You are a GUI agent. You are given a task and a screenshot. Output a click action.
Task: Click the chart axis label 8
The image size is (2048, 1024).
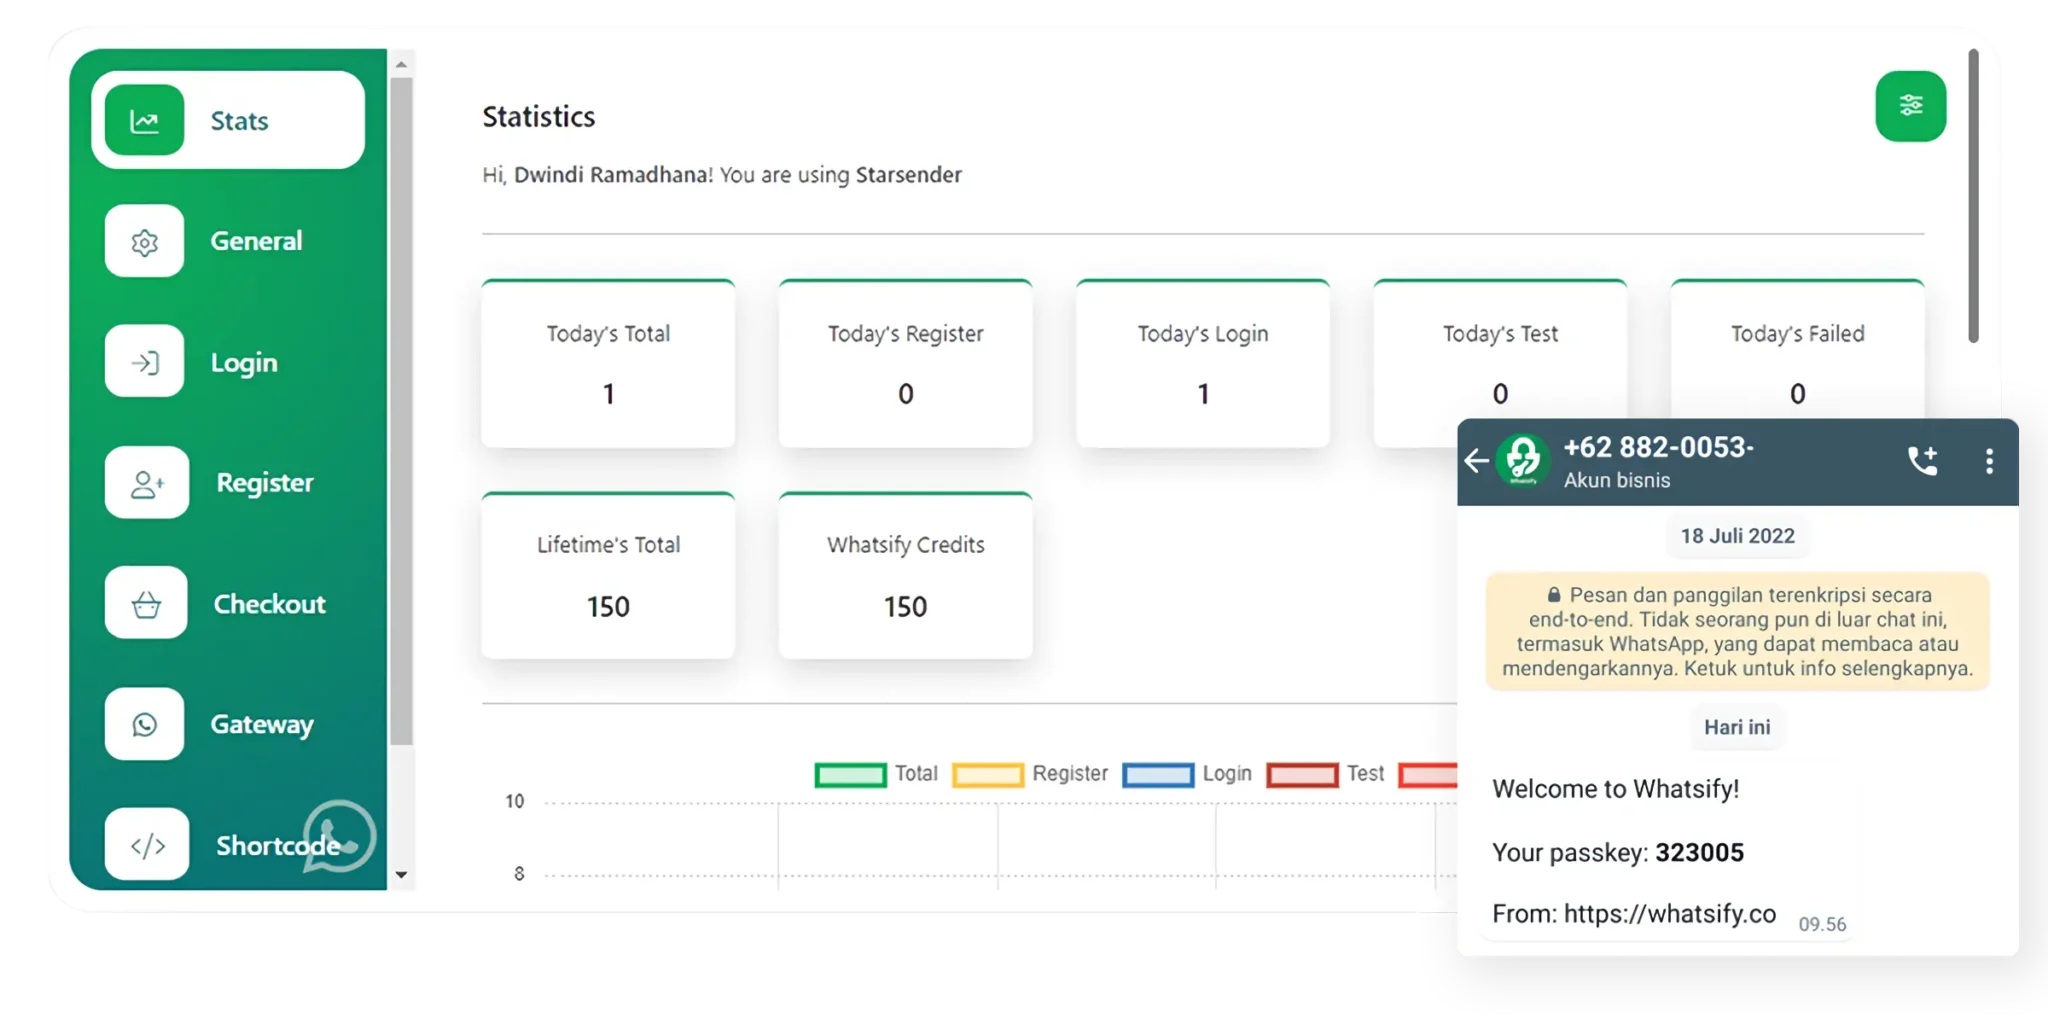tap(519, 874)
